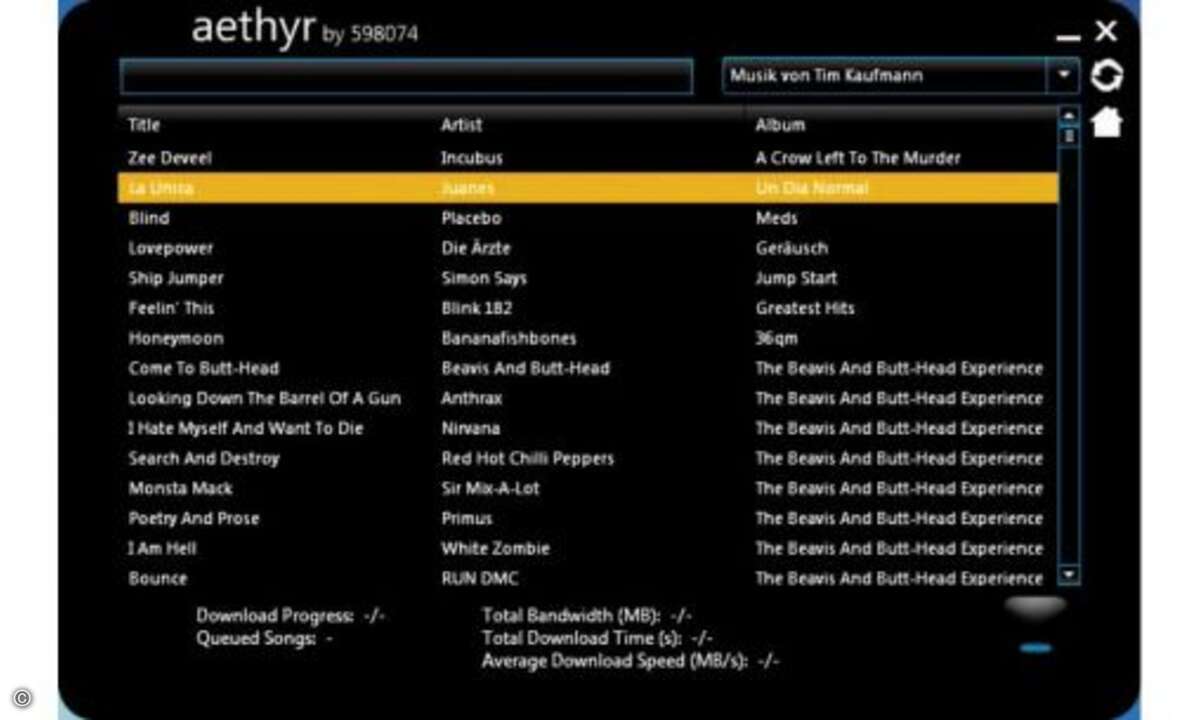Select Looking Down The Barrel Of A Gun
1200x720 pixels.
pos(264,398)
